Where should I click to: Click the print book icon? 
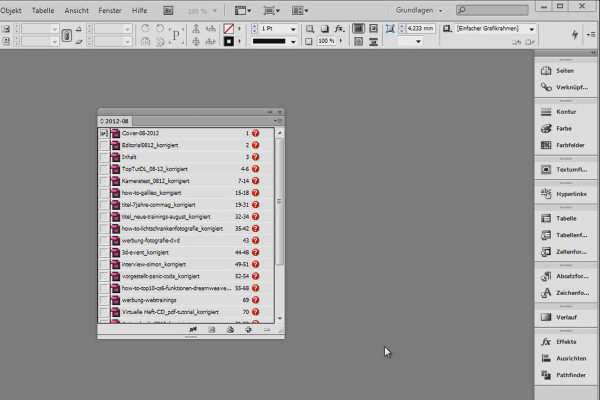pyautogui.click(x=230, y=330)
